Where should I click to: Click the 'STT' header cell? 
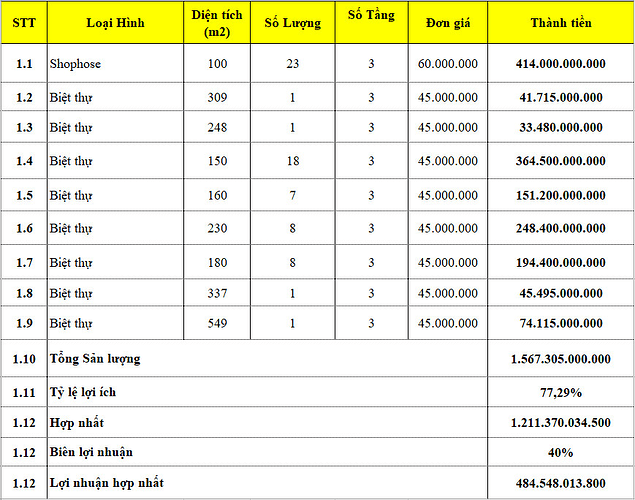point(24,23)
